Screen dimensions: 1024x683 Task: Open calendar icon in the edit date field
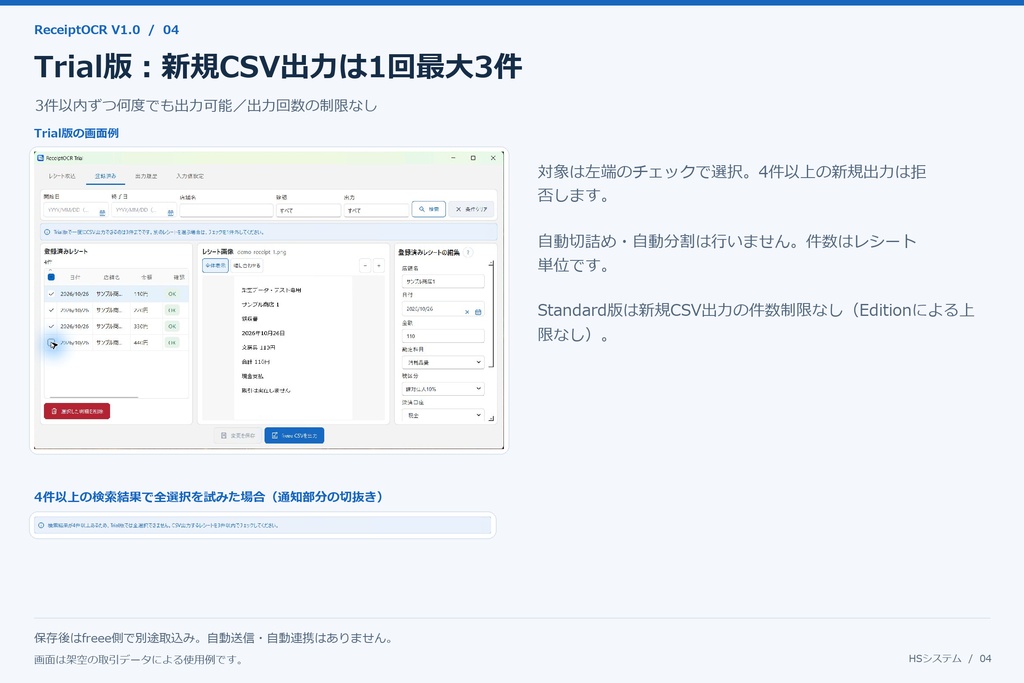478,312
